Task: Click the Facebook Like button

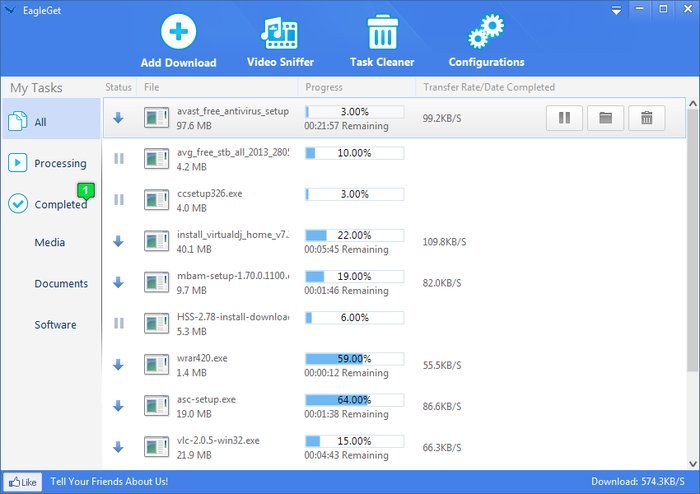Action: [x=22, y=482]
